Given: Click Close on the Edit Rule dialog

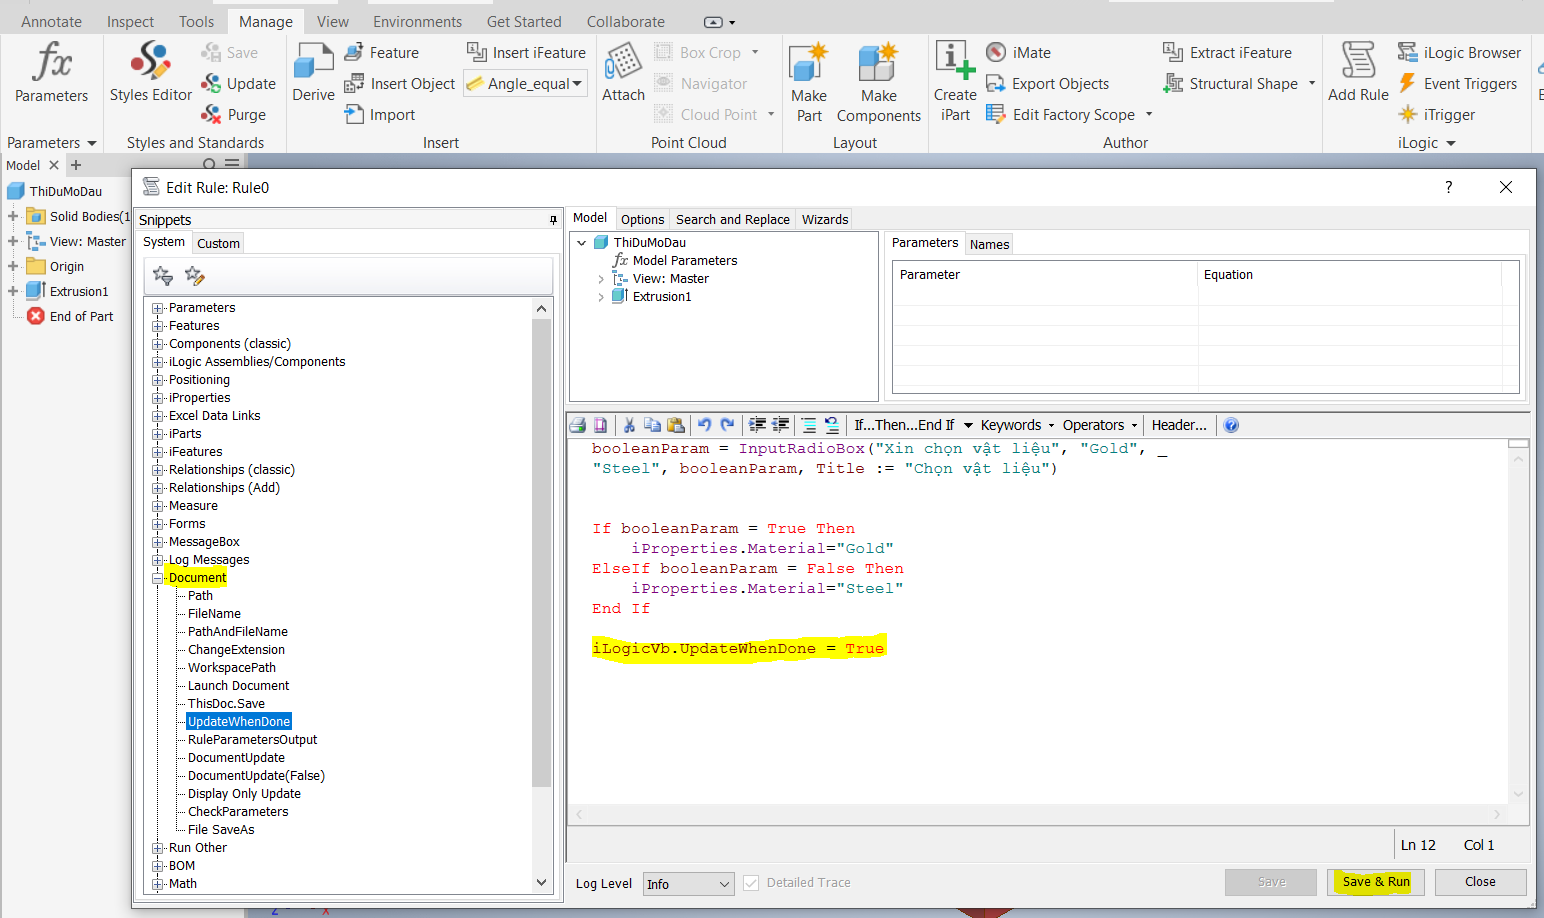Looking at the screenshot, I should 1480,882.
